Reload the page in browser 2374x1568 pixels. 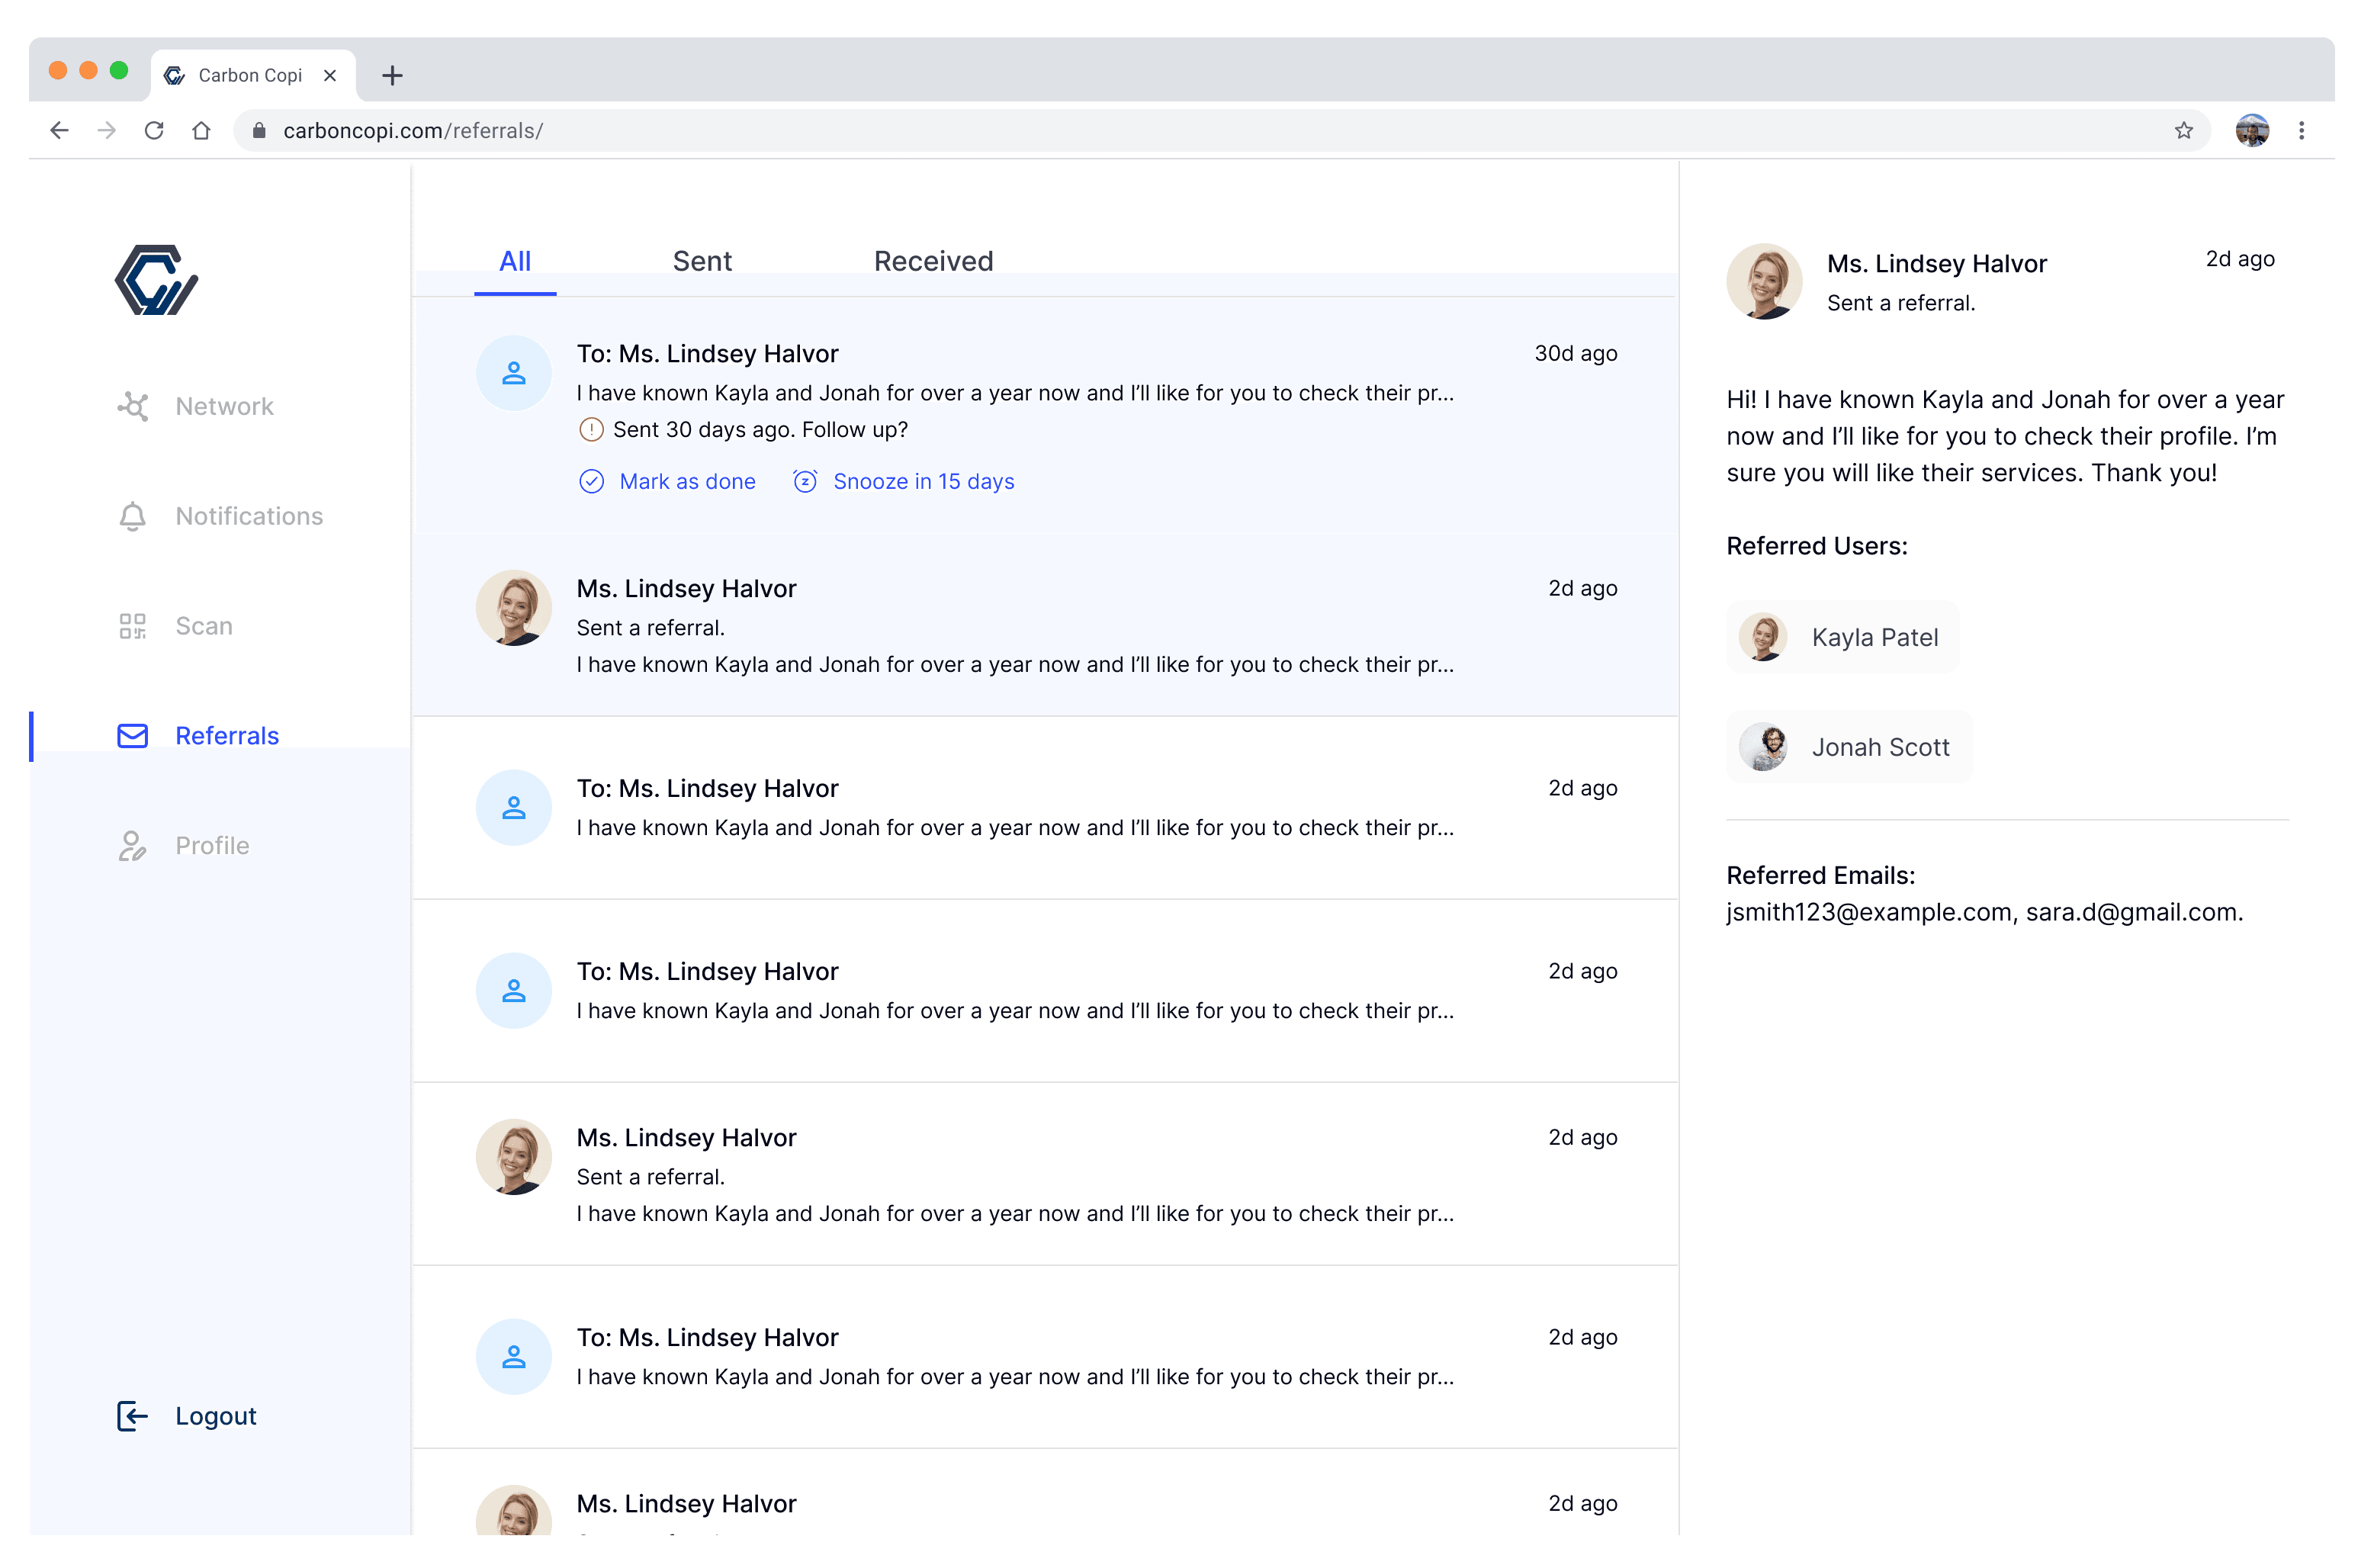[x=154, y=131]
